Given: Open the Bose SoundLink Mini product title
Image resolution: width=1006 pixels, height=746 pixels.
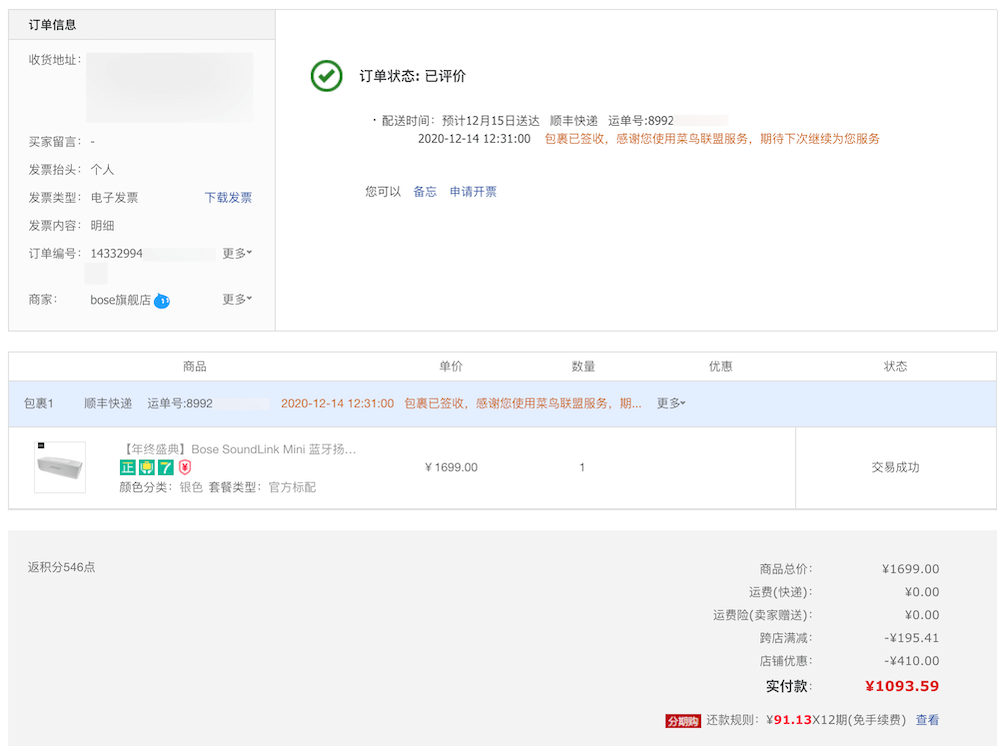Looking at the screenshot, I should (237, 449).
